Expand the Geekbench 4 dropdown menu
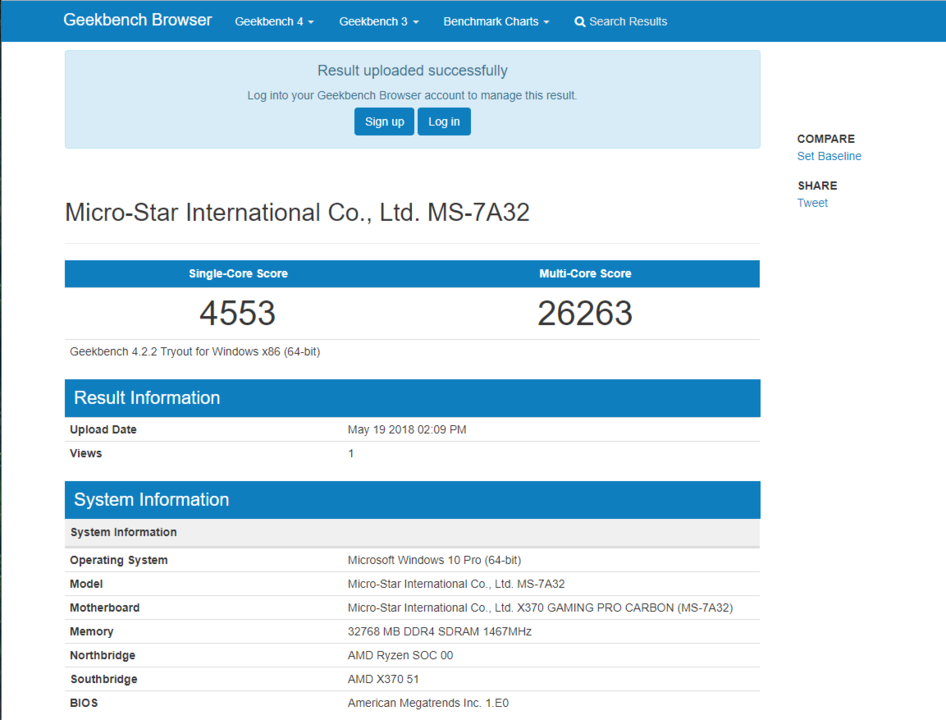 [275, 22]
